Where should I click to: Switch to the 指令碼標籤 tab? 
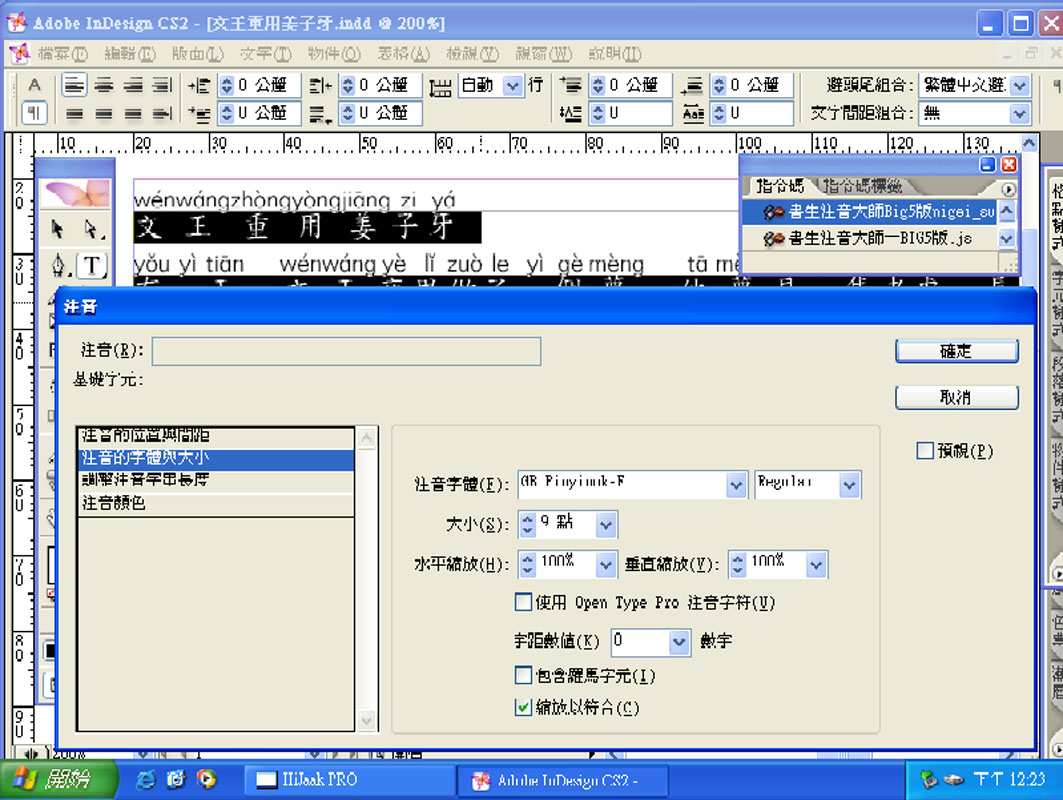[862, 186]
